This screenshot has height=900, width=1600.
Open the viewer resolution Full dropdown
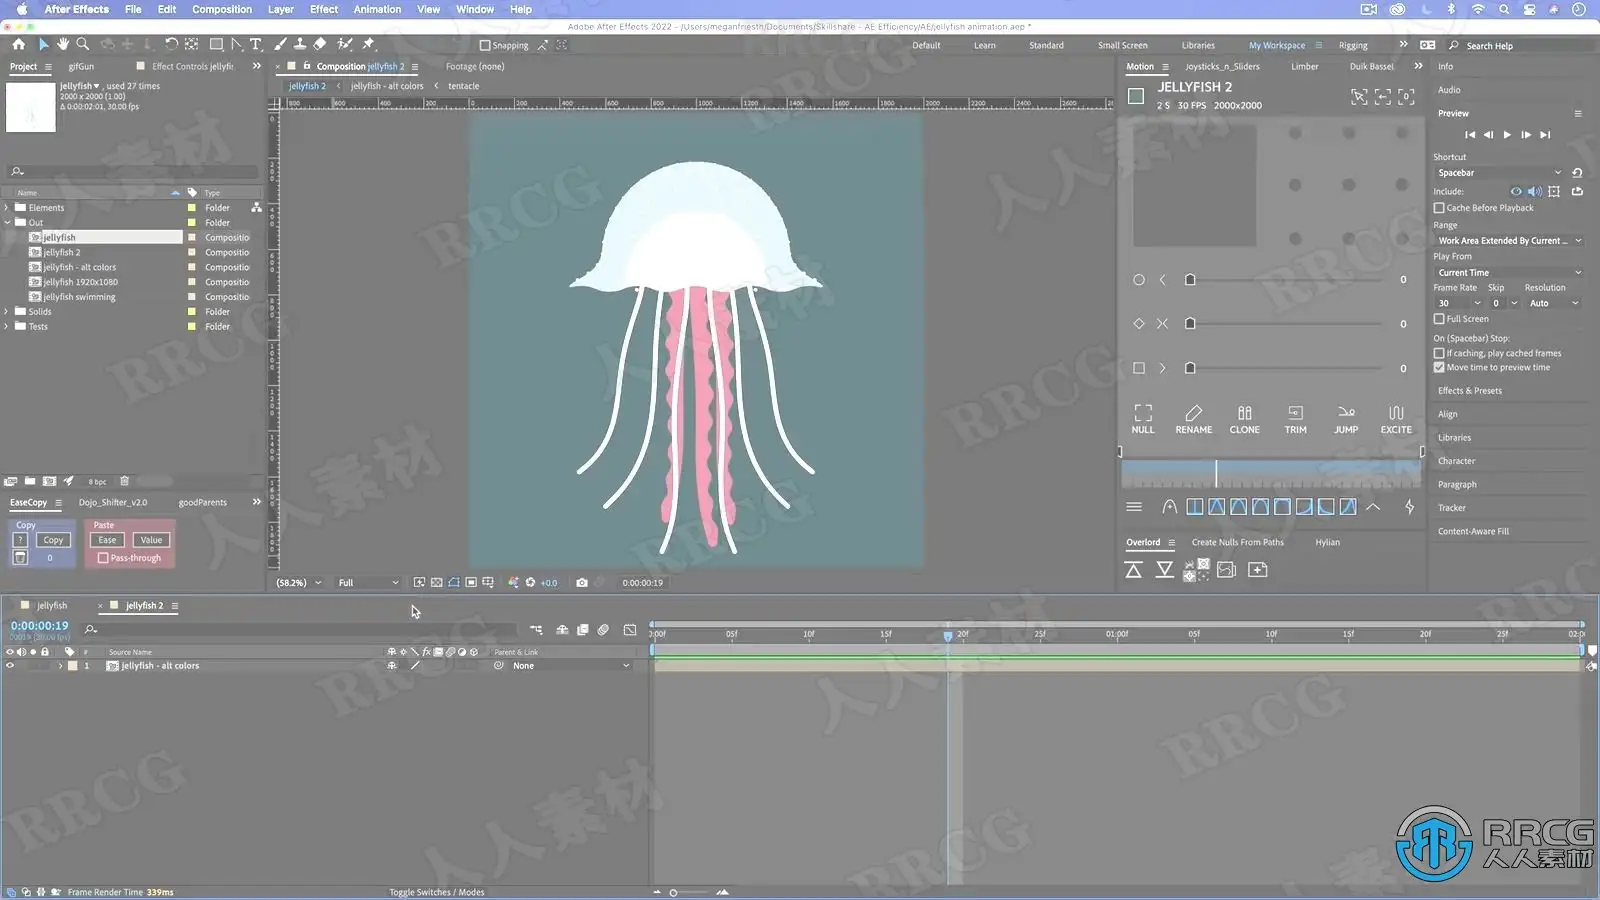tap(368, 583)
